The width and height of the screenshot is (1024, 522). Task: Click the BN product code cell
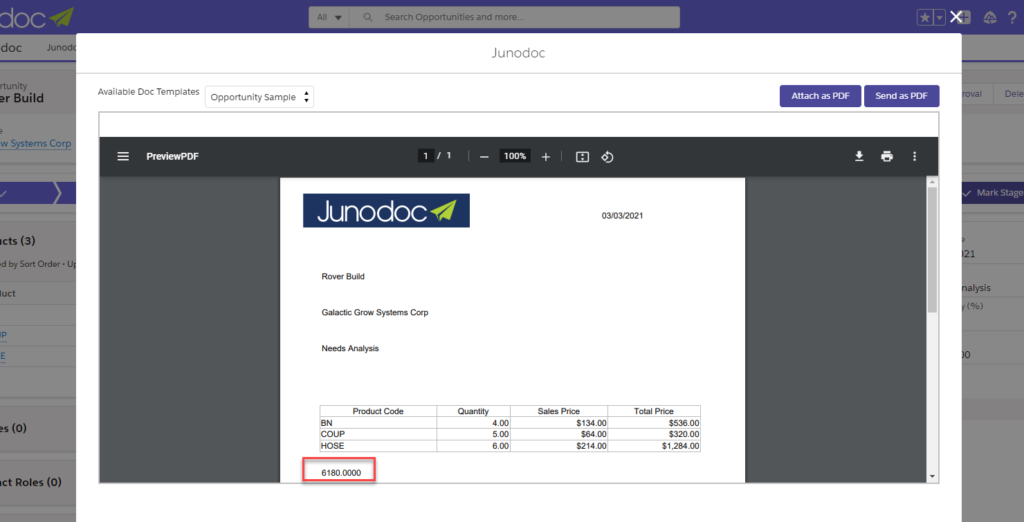tap(378, 423)
